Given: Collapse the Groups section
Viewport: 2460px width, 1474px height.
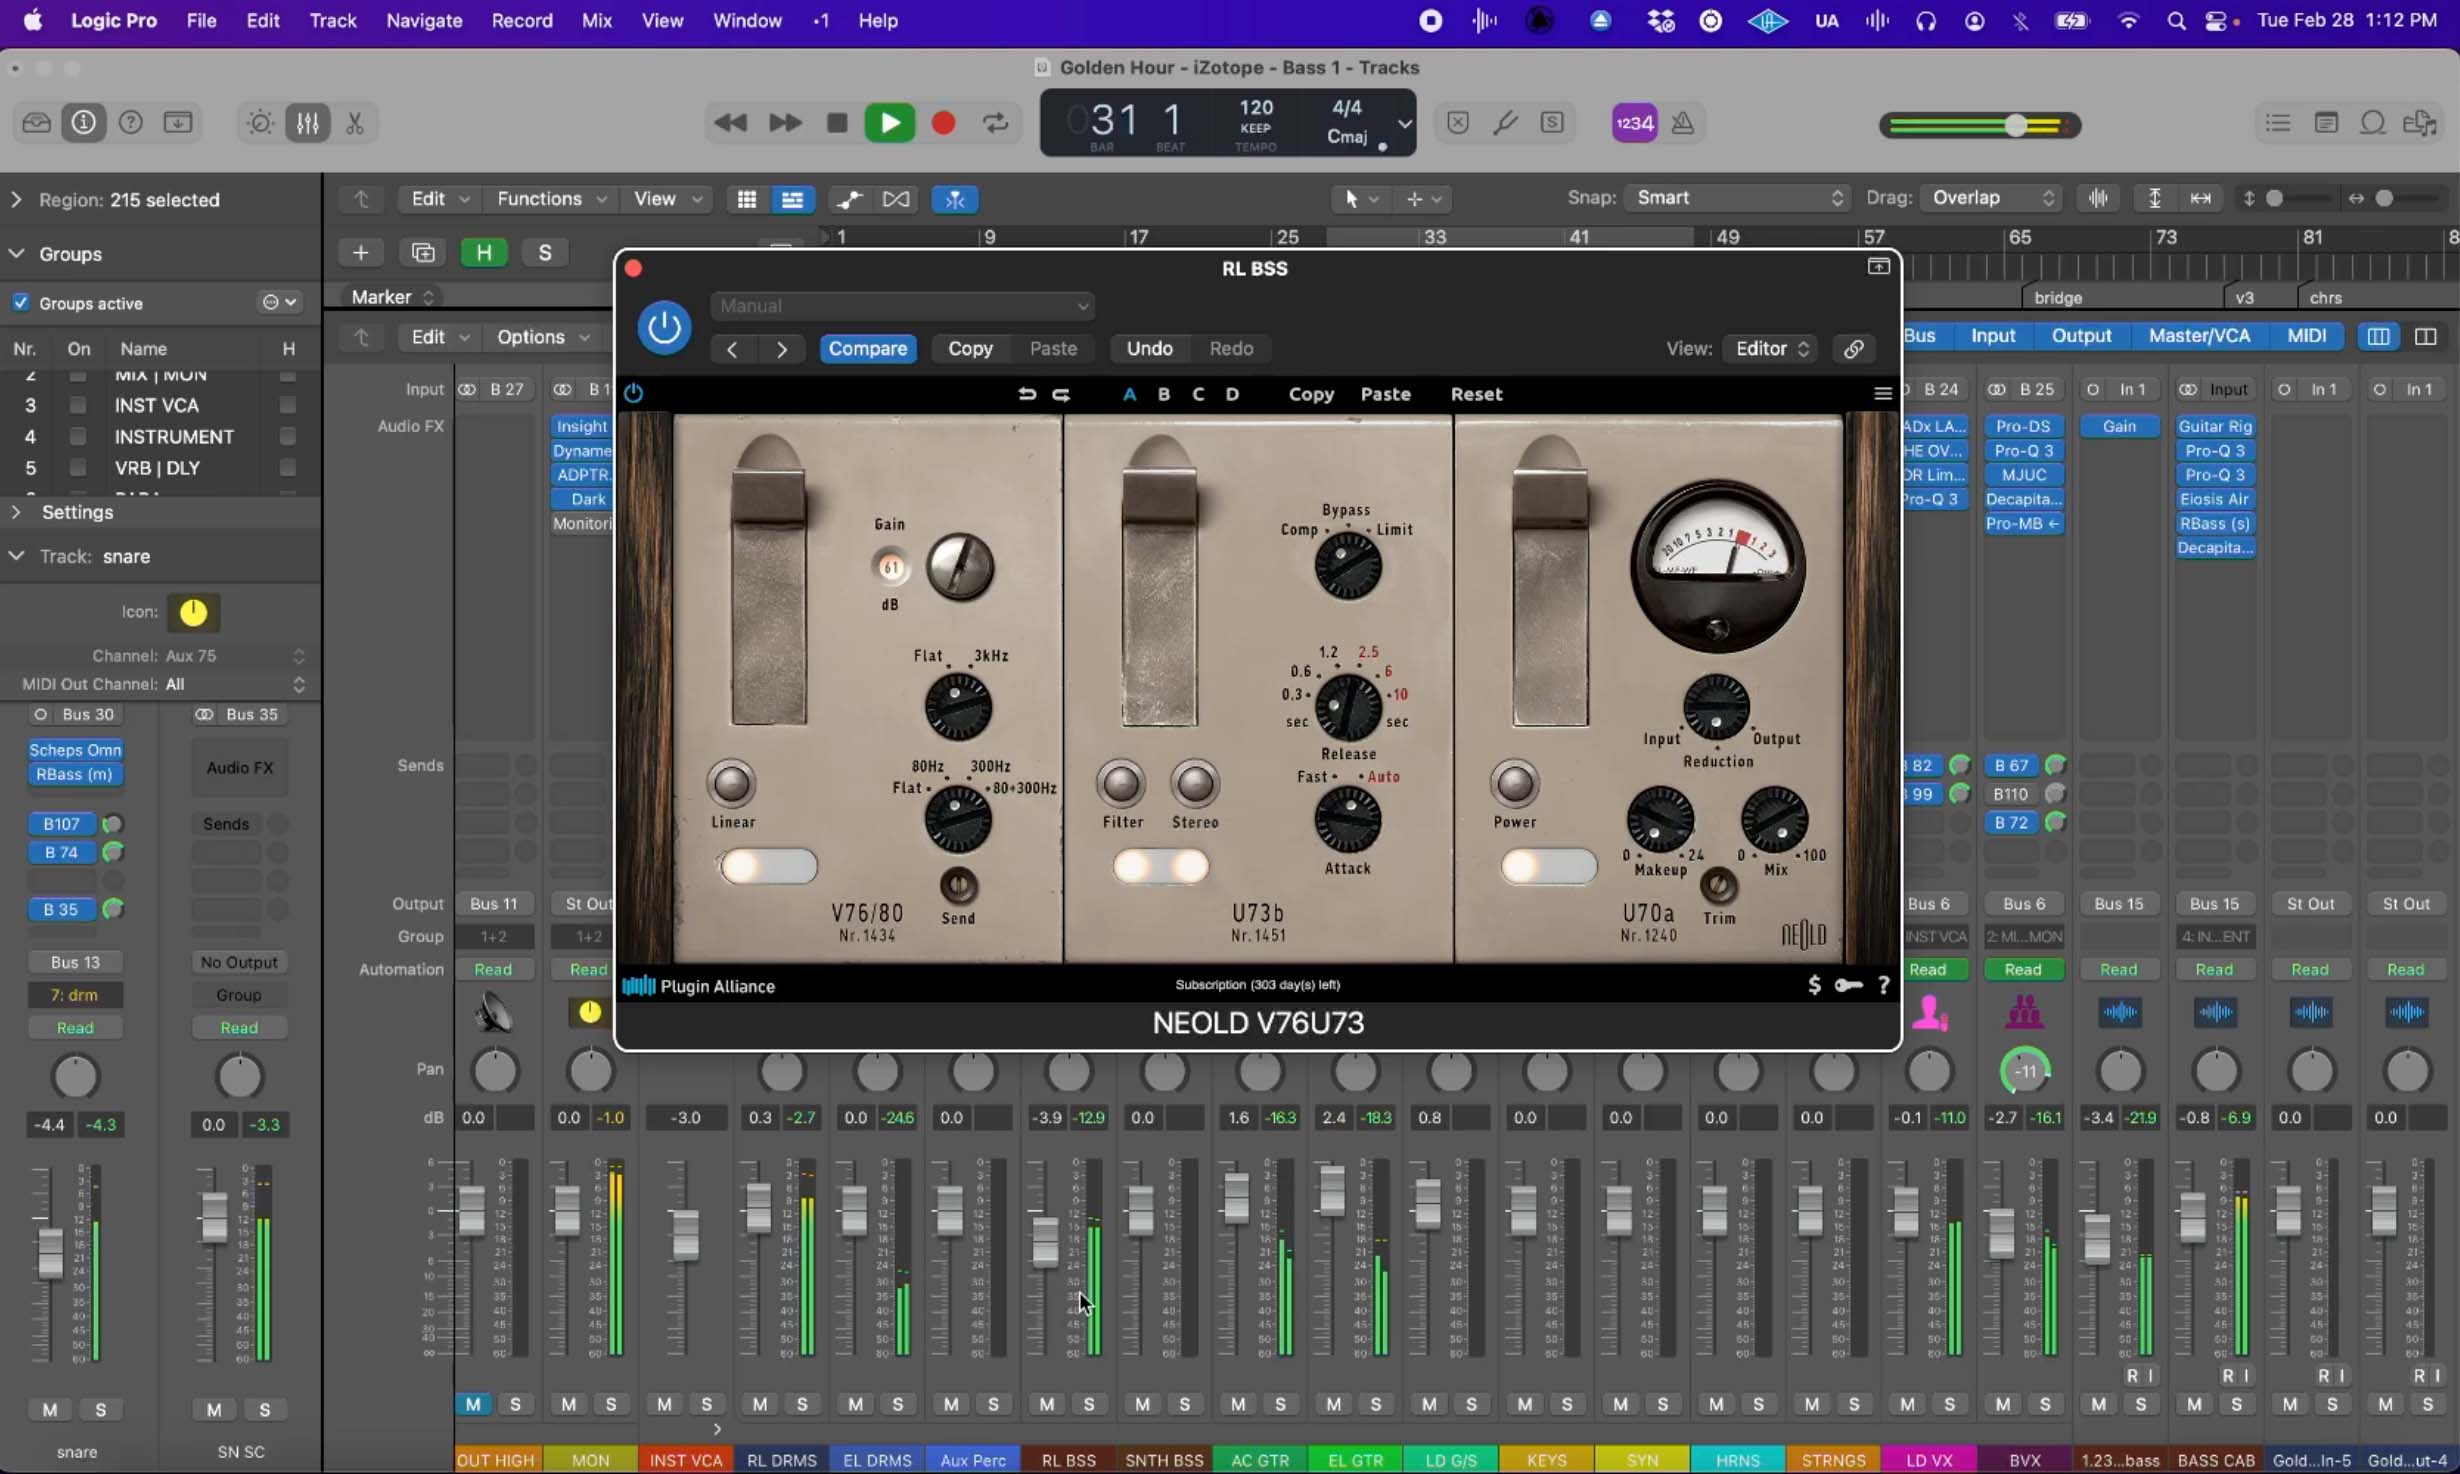Looking at the screenshot, I should [16, 254].
